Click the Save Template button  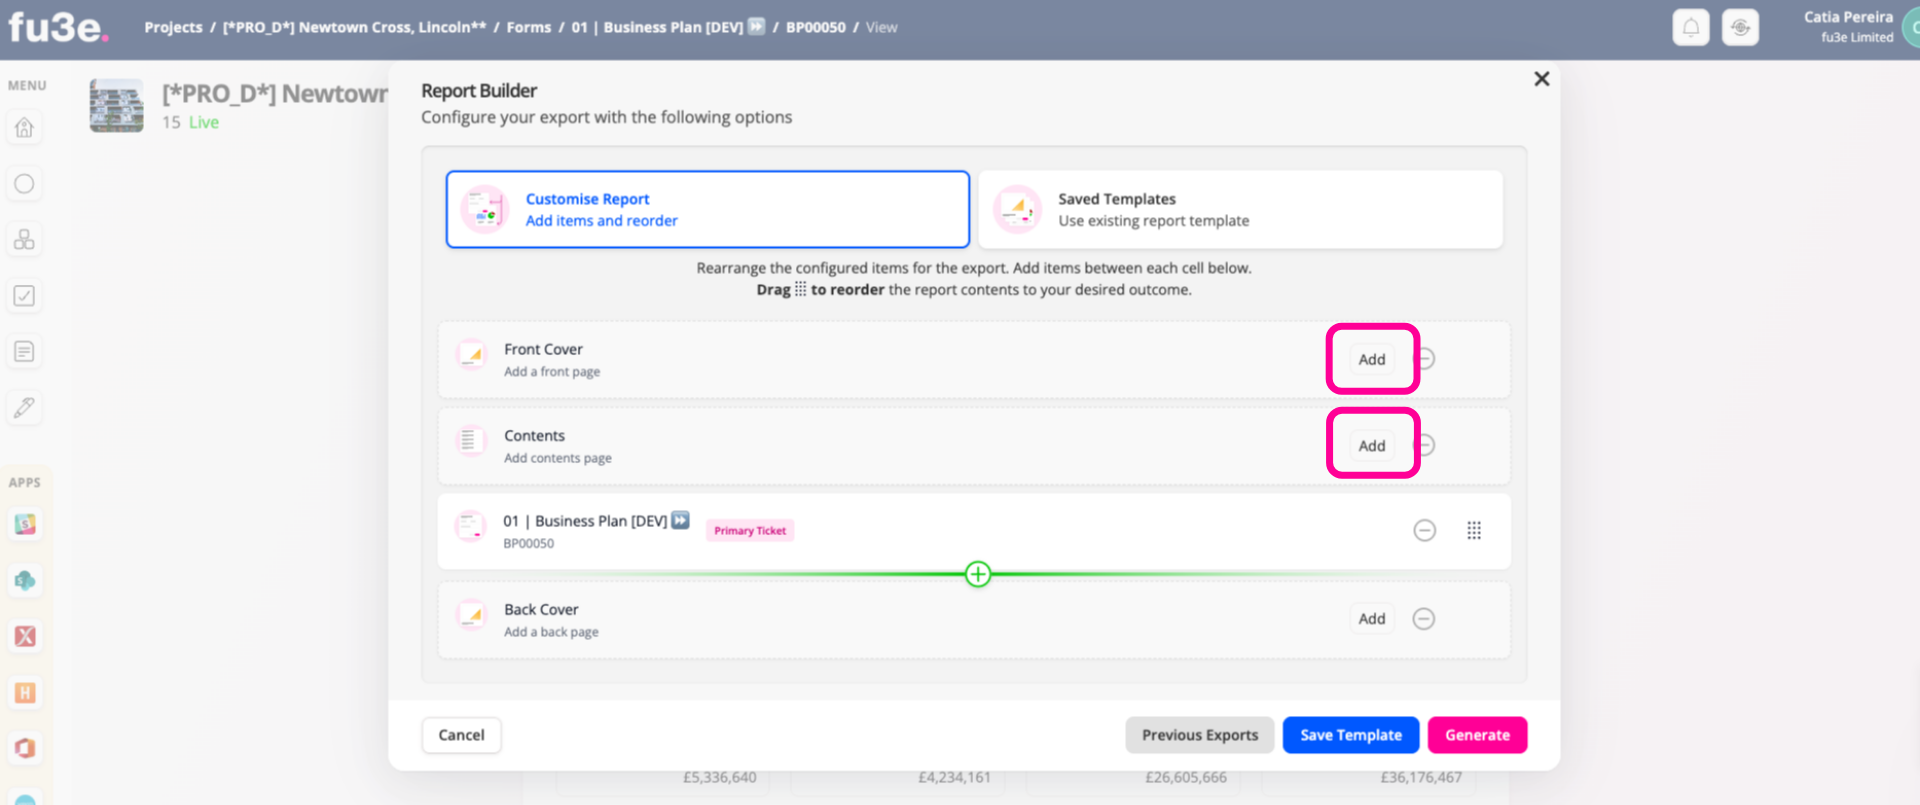(1351, 735)
